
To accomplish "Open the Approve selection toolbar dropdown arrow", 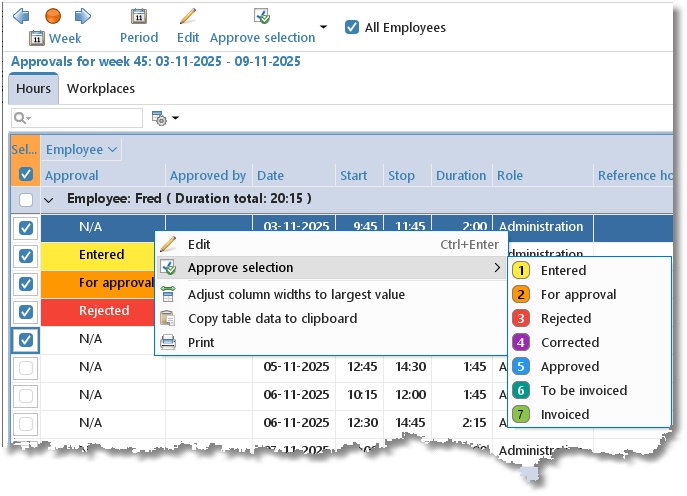I will pyautogui.click(x=323, y=27).
